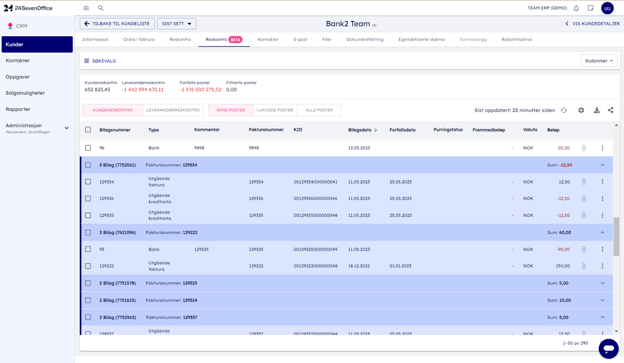Open the hamburger menu icon
The height and width of the screenshot is (363, 624).
pos(86,8)
